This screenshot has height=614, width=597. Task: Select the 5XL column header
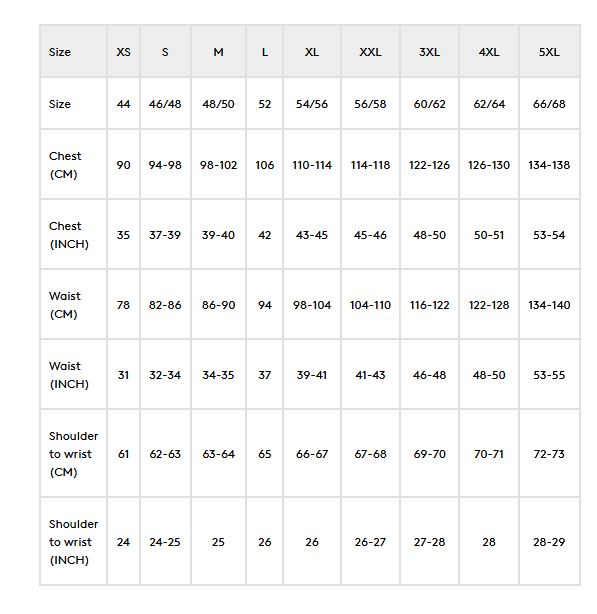tap(549, 52)
